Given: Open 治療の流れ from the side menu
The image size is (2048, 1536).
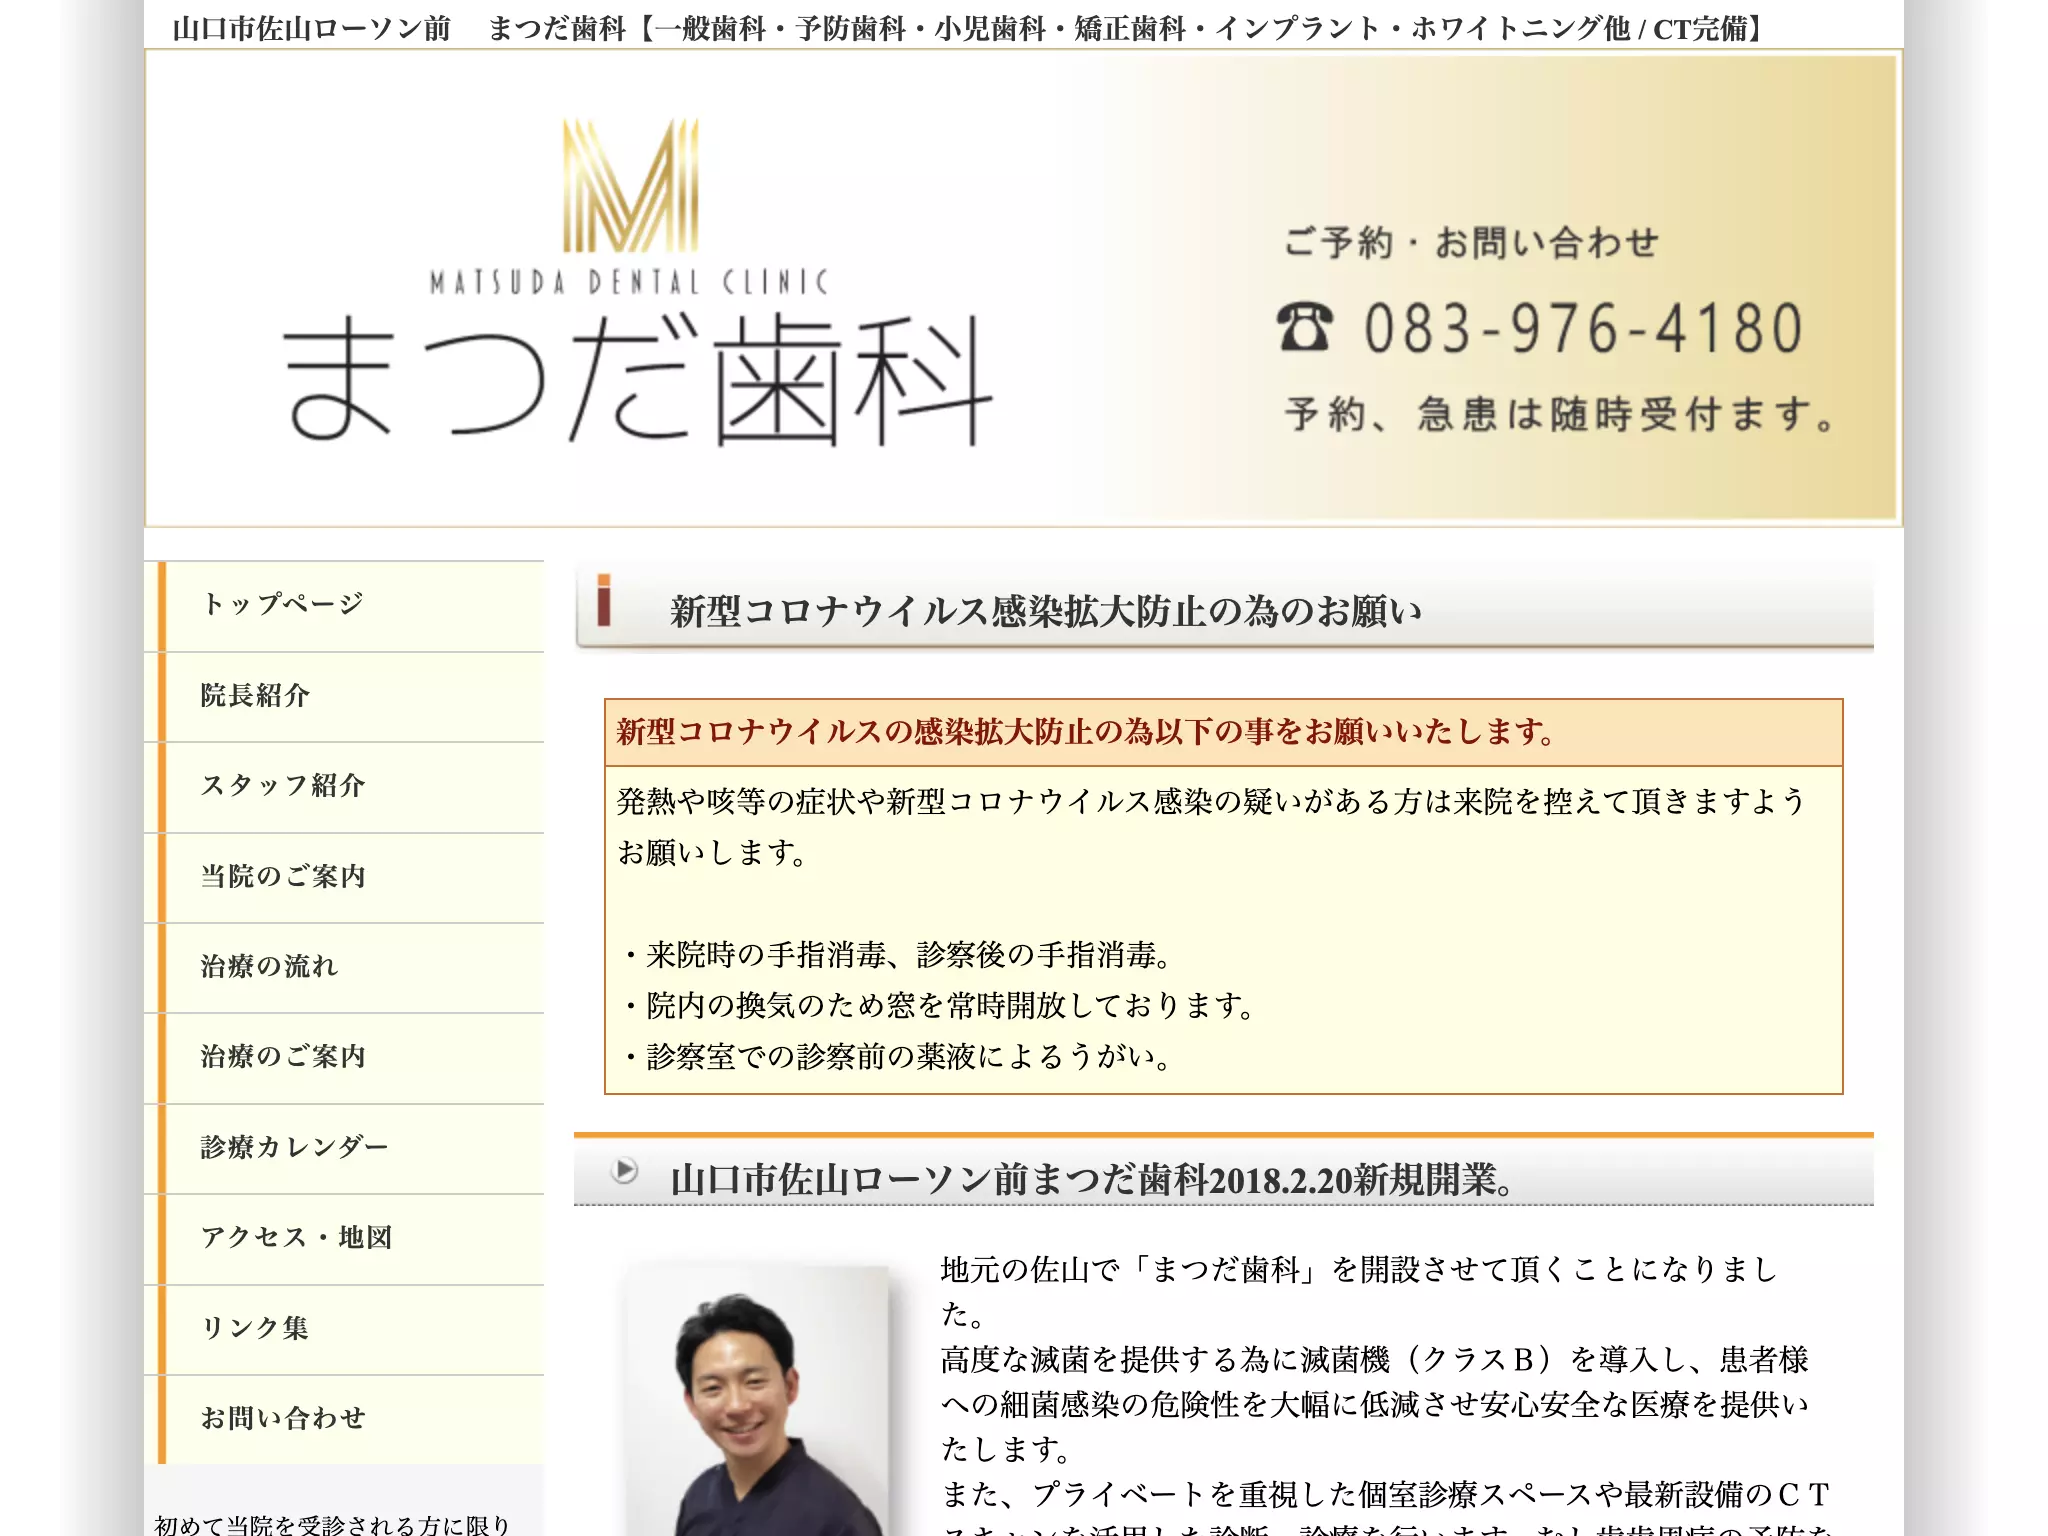Looking at the screenshot, I should (x=344, y=967).
